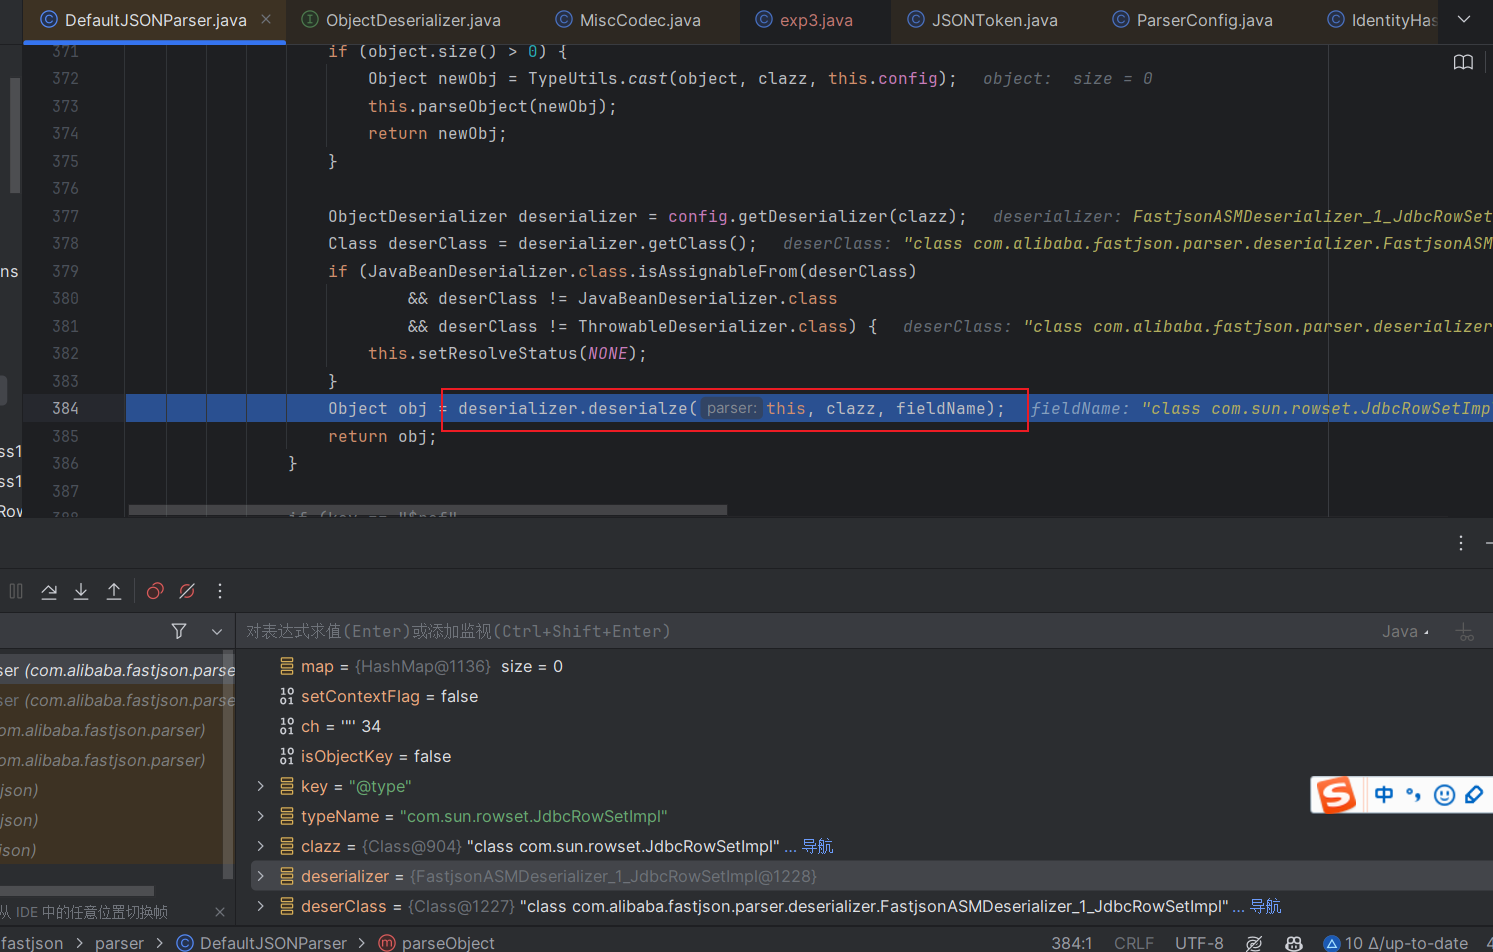Open the Copilot status bar icon
This screenshot has height=952, width=1493.
(x=1294, y=943)
